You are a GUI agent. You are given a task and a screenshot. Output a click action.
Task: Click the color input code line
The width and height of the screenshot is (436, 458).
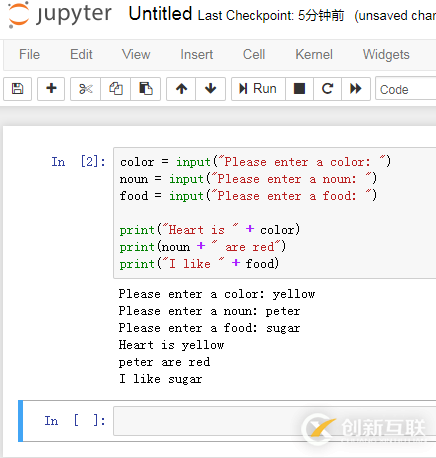click(x=255, y=162)
